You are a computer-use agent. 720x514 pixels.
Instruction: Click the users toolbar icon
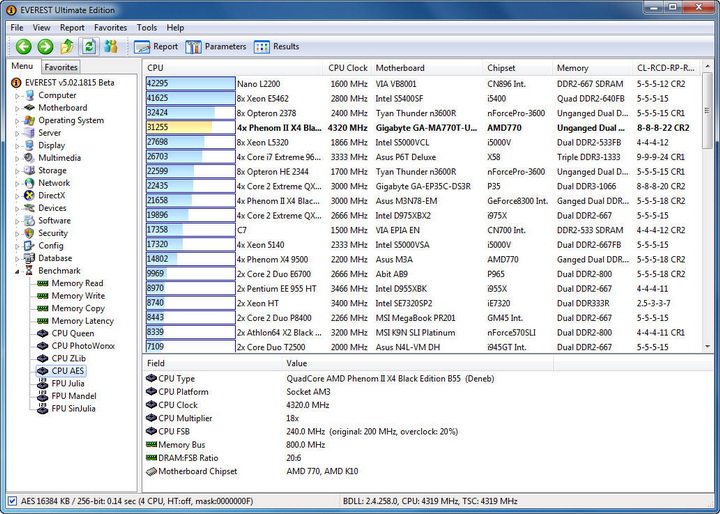(111, 46)
